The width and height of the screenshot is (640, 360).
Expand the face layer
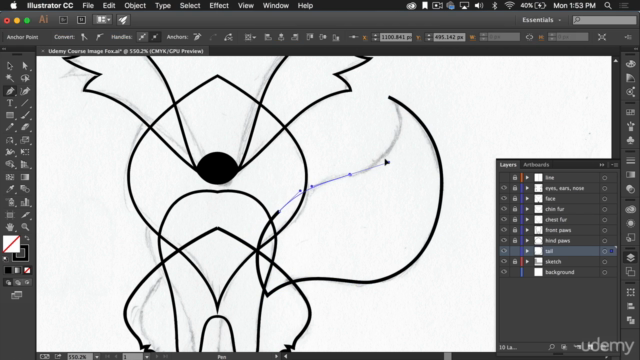click(x=527, y=199)
